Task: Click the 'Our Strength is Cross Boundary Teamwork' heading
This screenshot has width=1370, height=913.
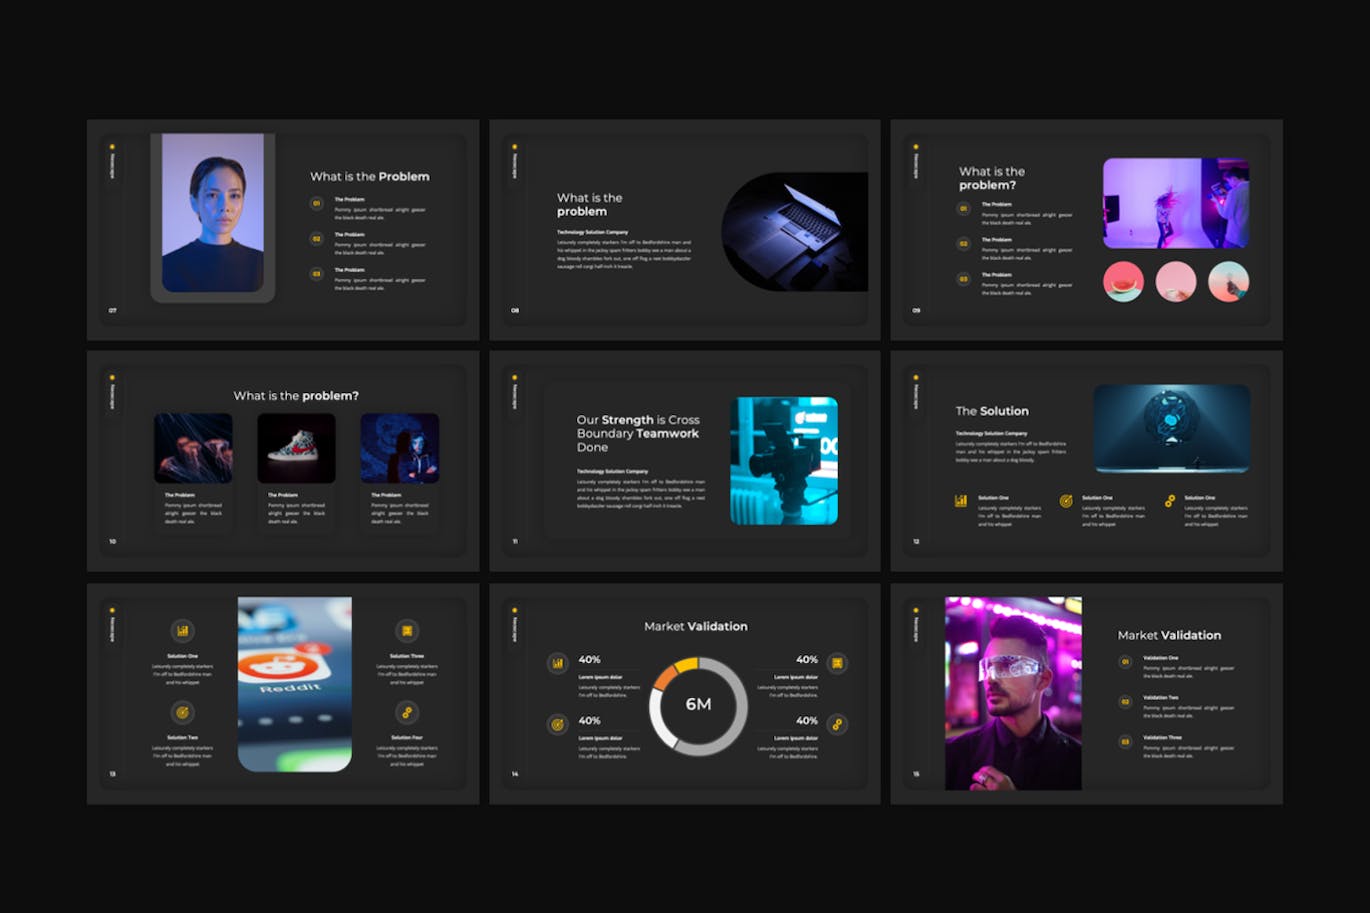Action: point(638,434)
